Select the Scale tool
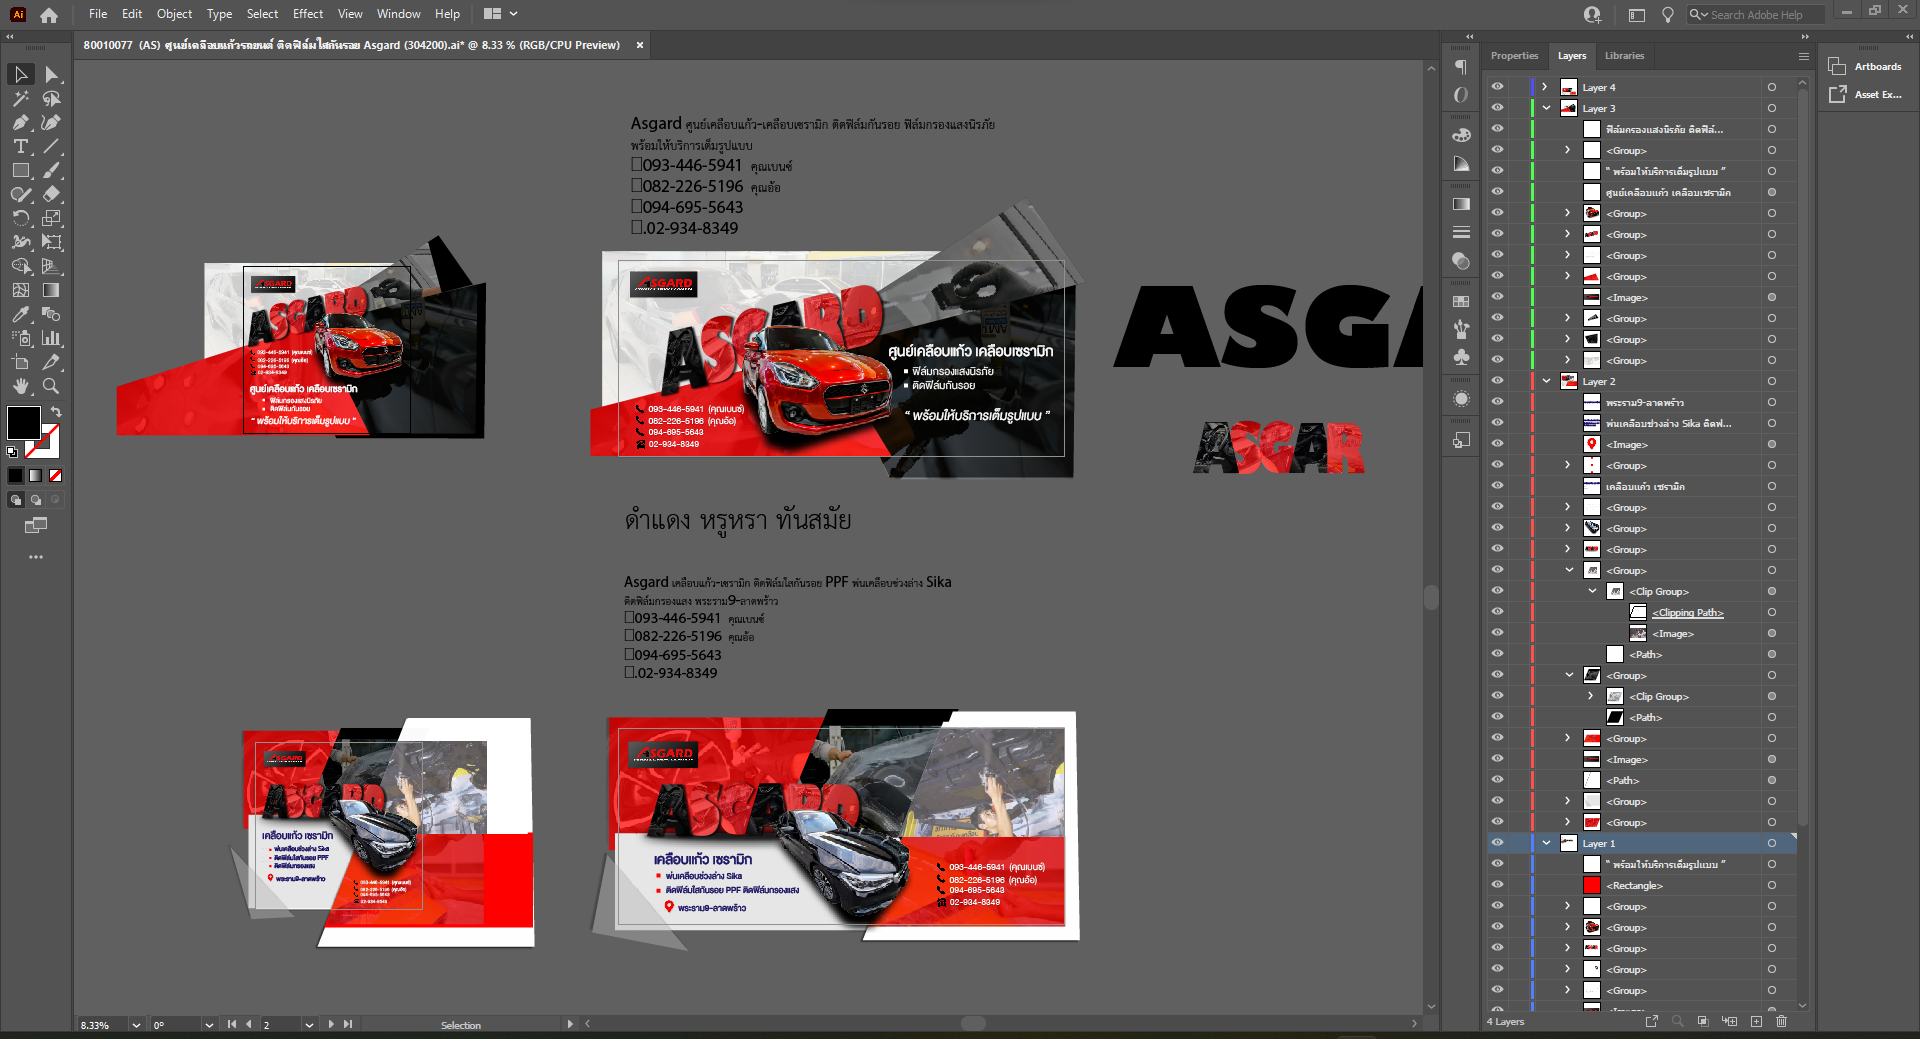The image size is (1920, 1039). tap(52, 218)
